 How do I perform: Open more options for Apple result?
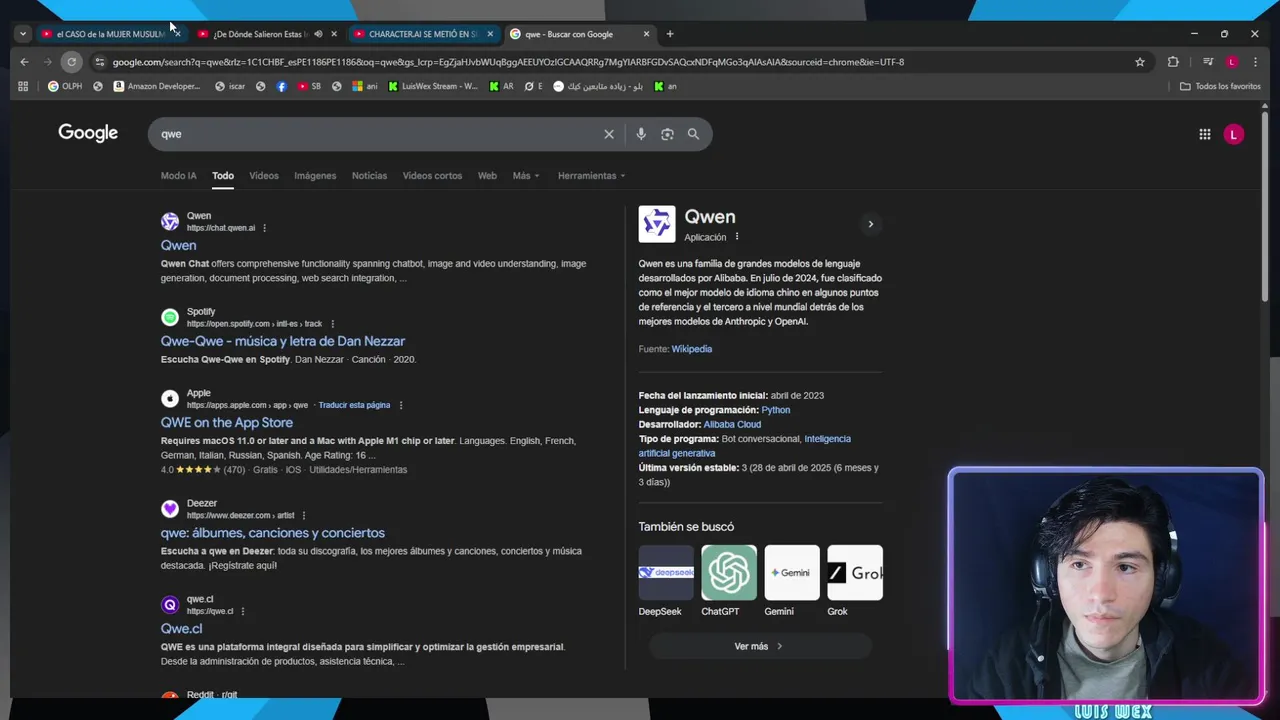point(401,405)
